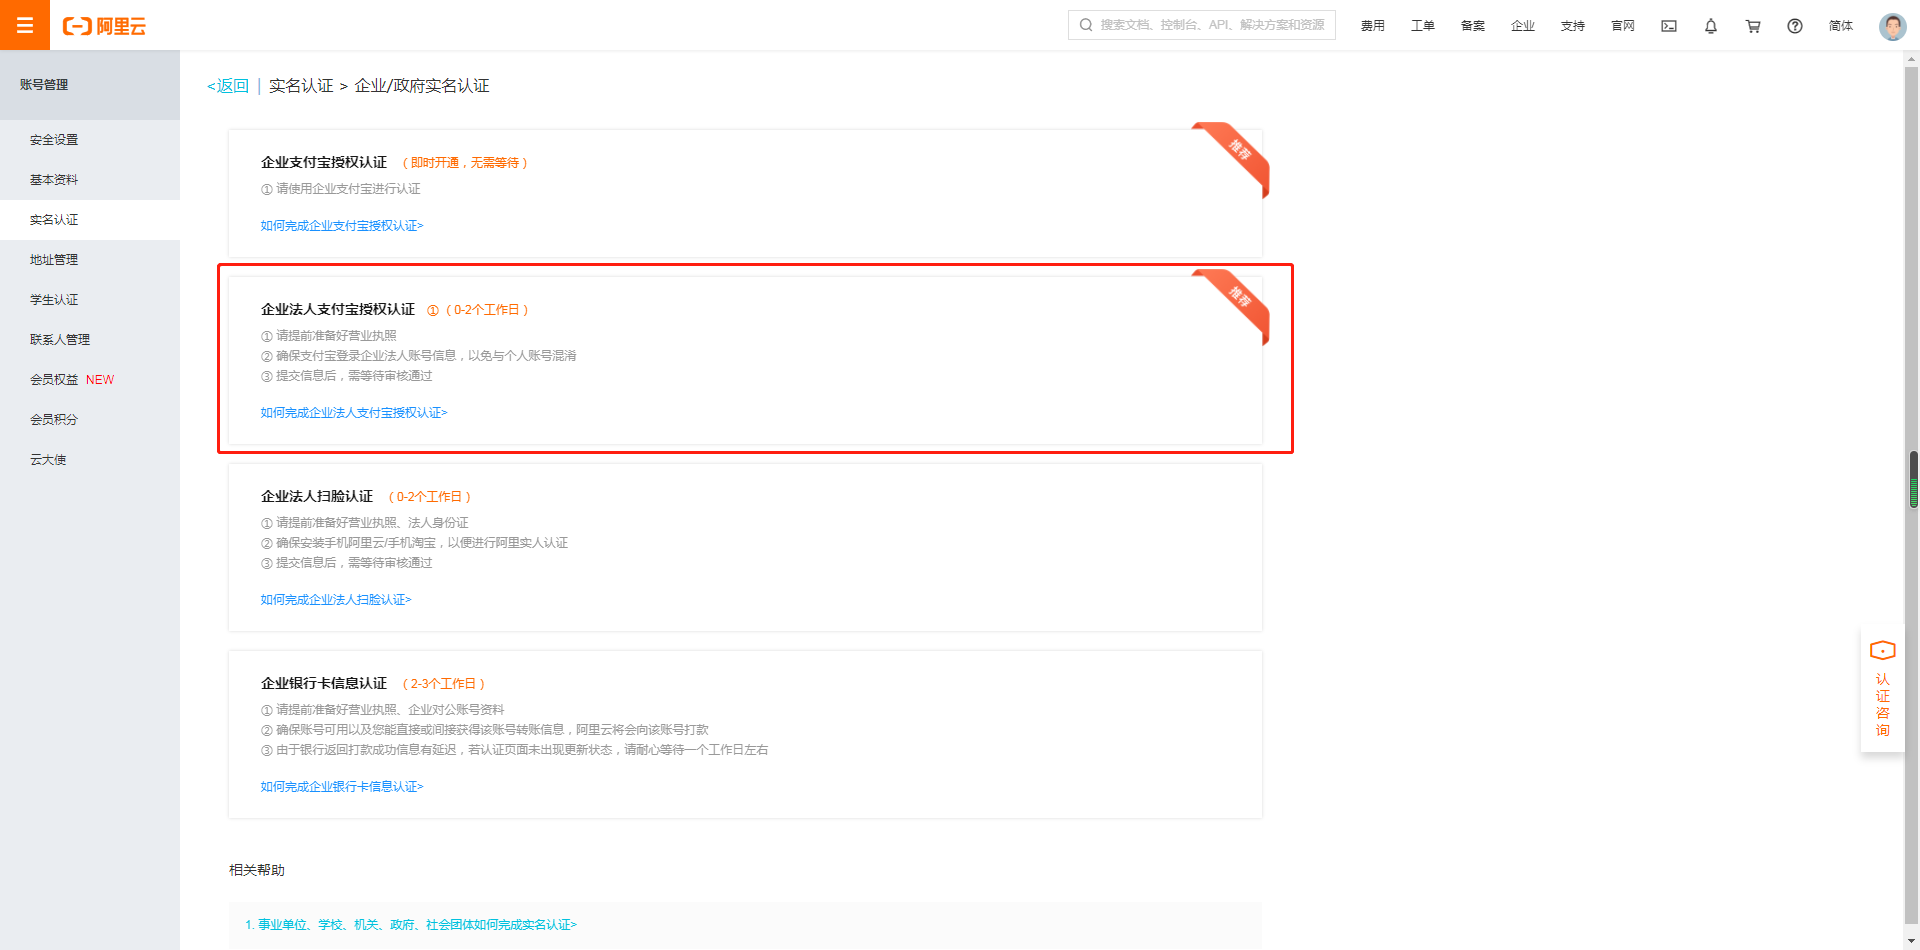
Task: Open the shopping cart
Action: [x=1753, y=26]
